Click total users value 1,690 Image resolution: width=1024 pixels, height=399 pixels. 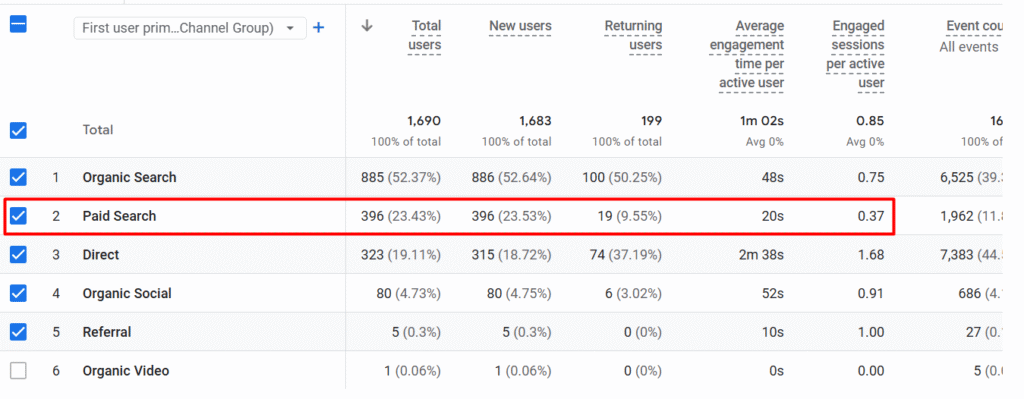coord(424,121)
